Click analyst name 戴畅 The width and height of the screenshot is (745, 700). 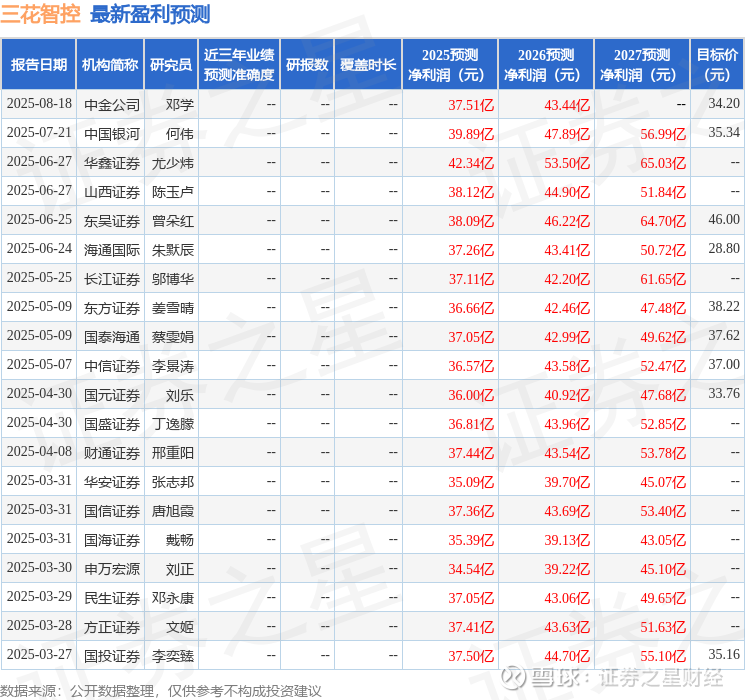click(180, 540)
